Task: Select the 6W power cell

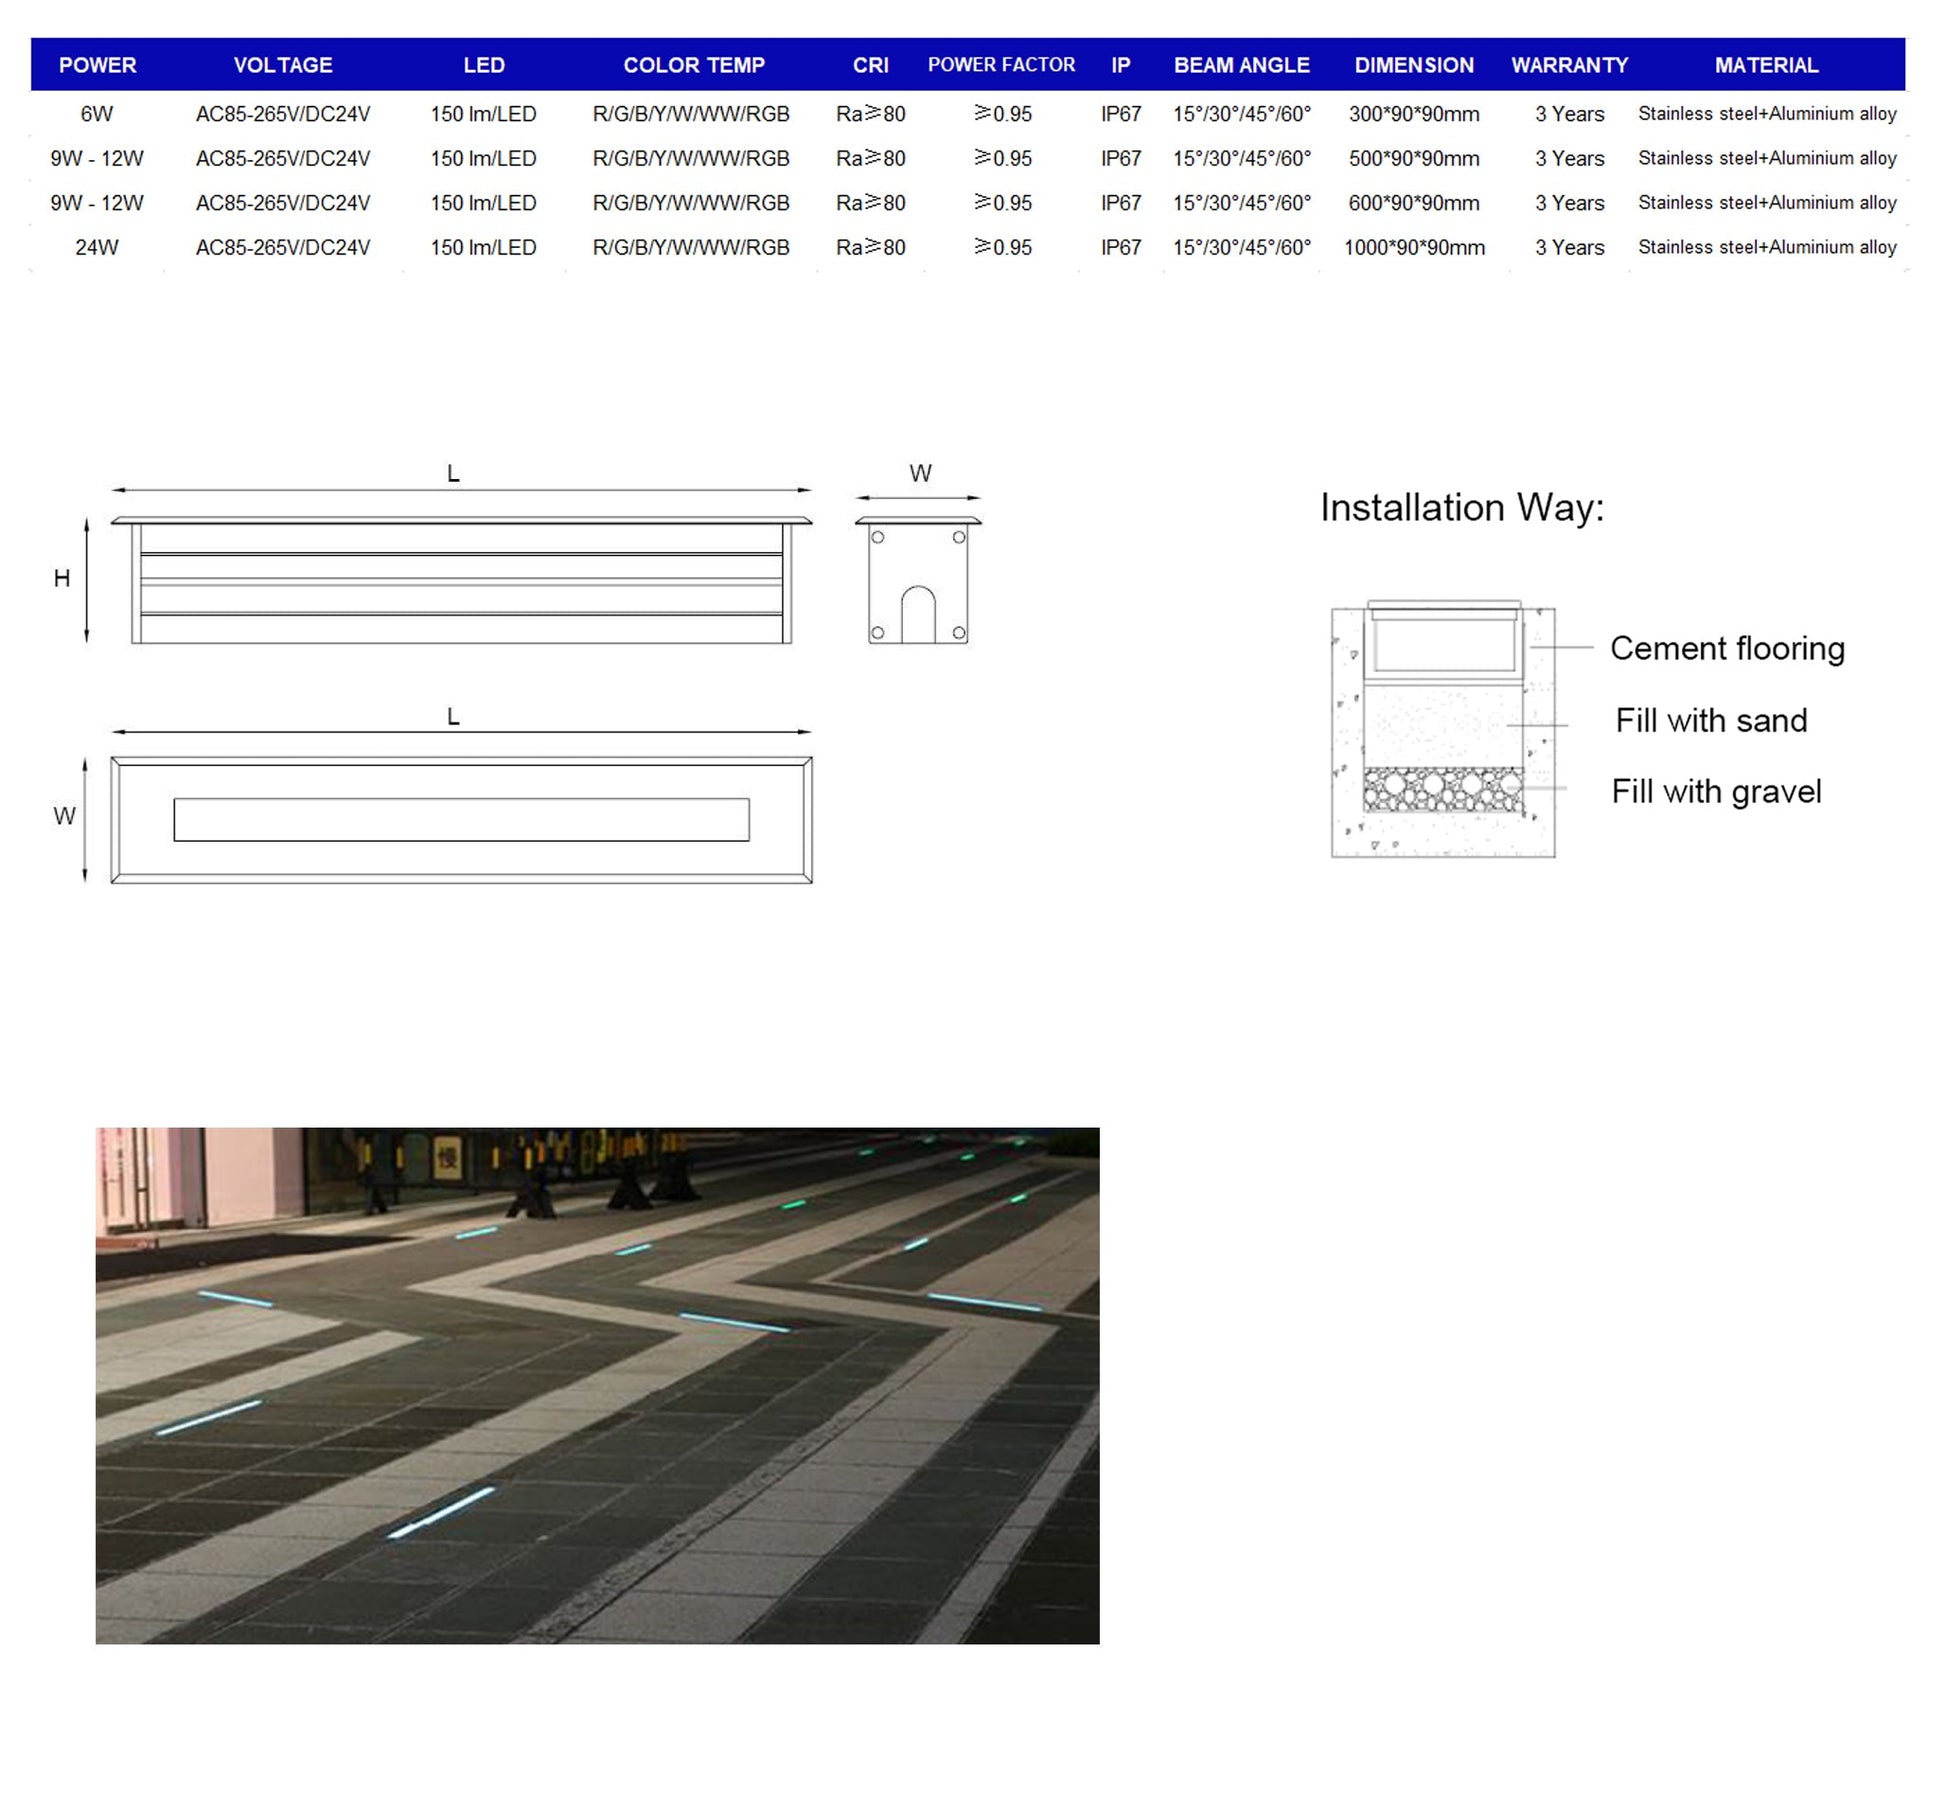Action: point(97,114)
